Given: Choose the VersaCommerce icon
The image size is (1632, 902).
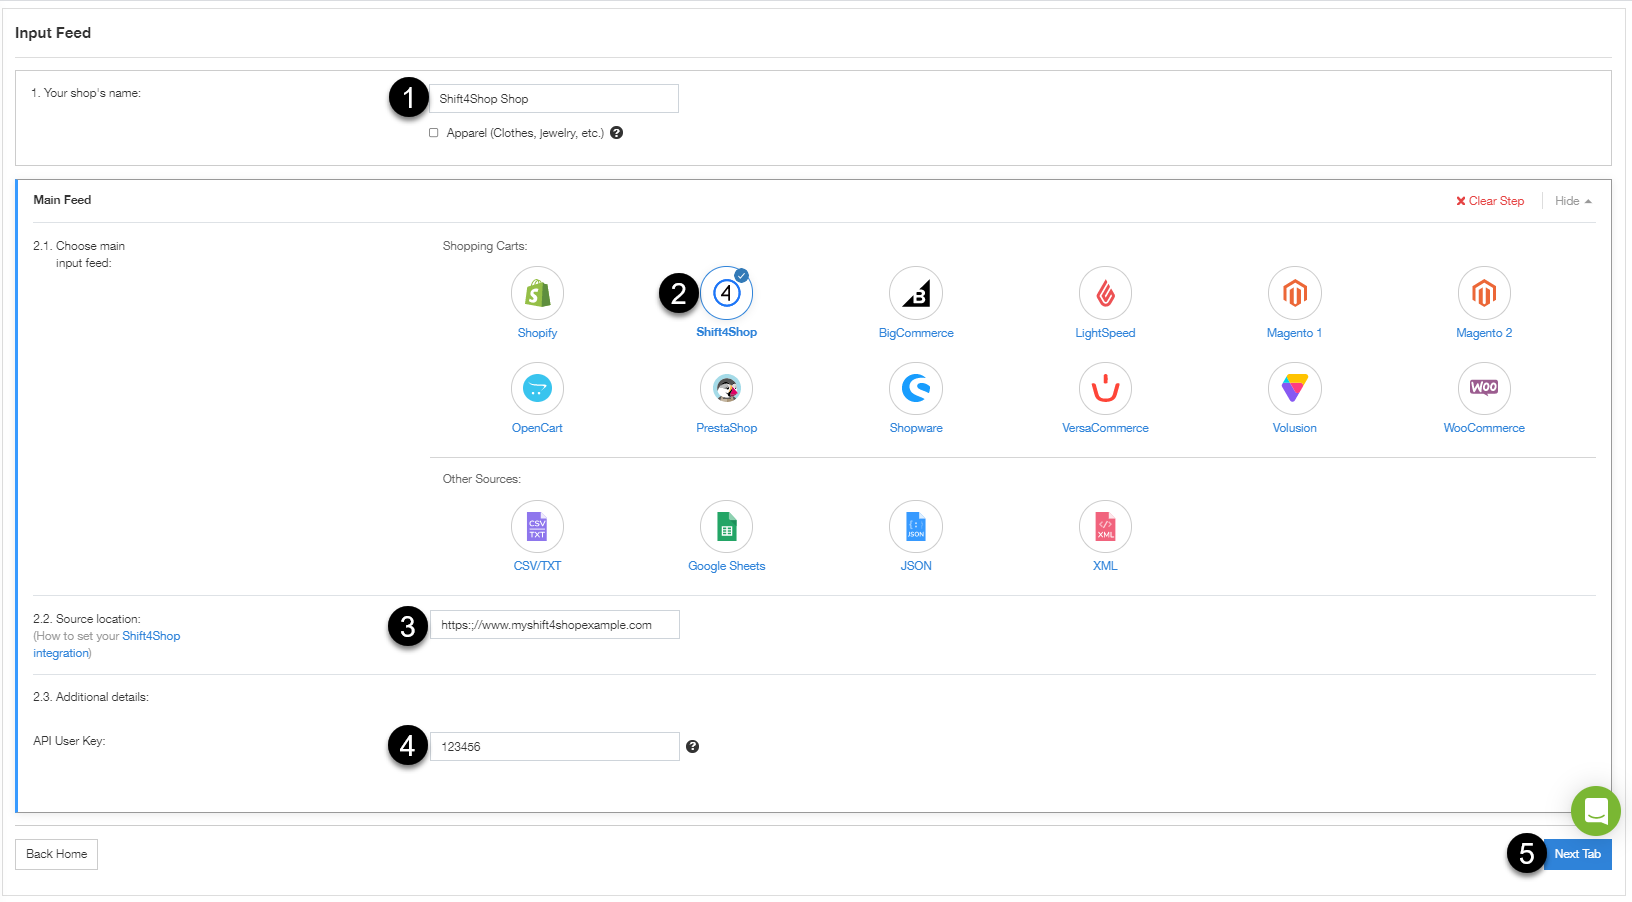Looking at the screenshot, I should click(1105, 388).
